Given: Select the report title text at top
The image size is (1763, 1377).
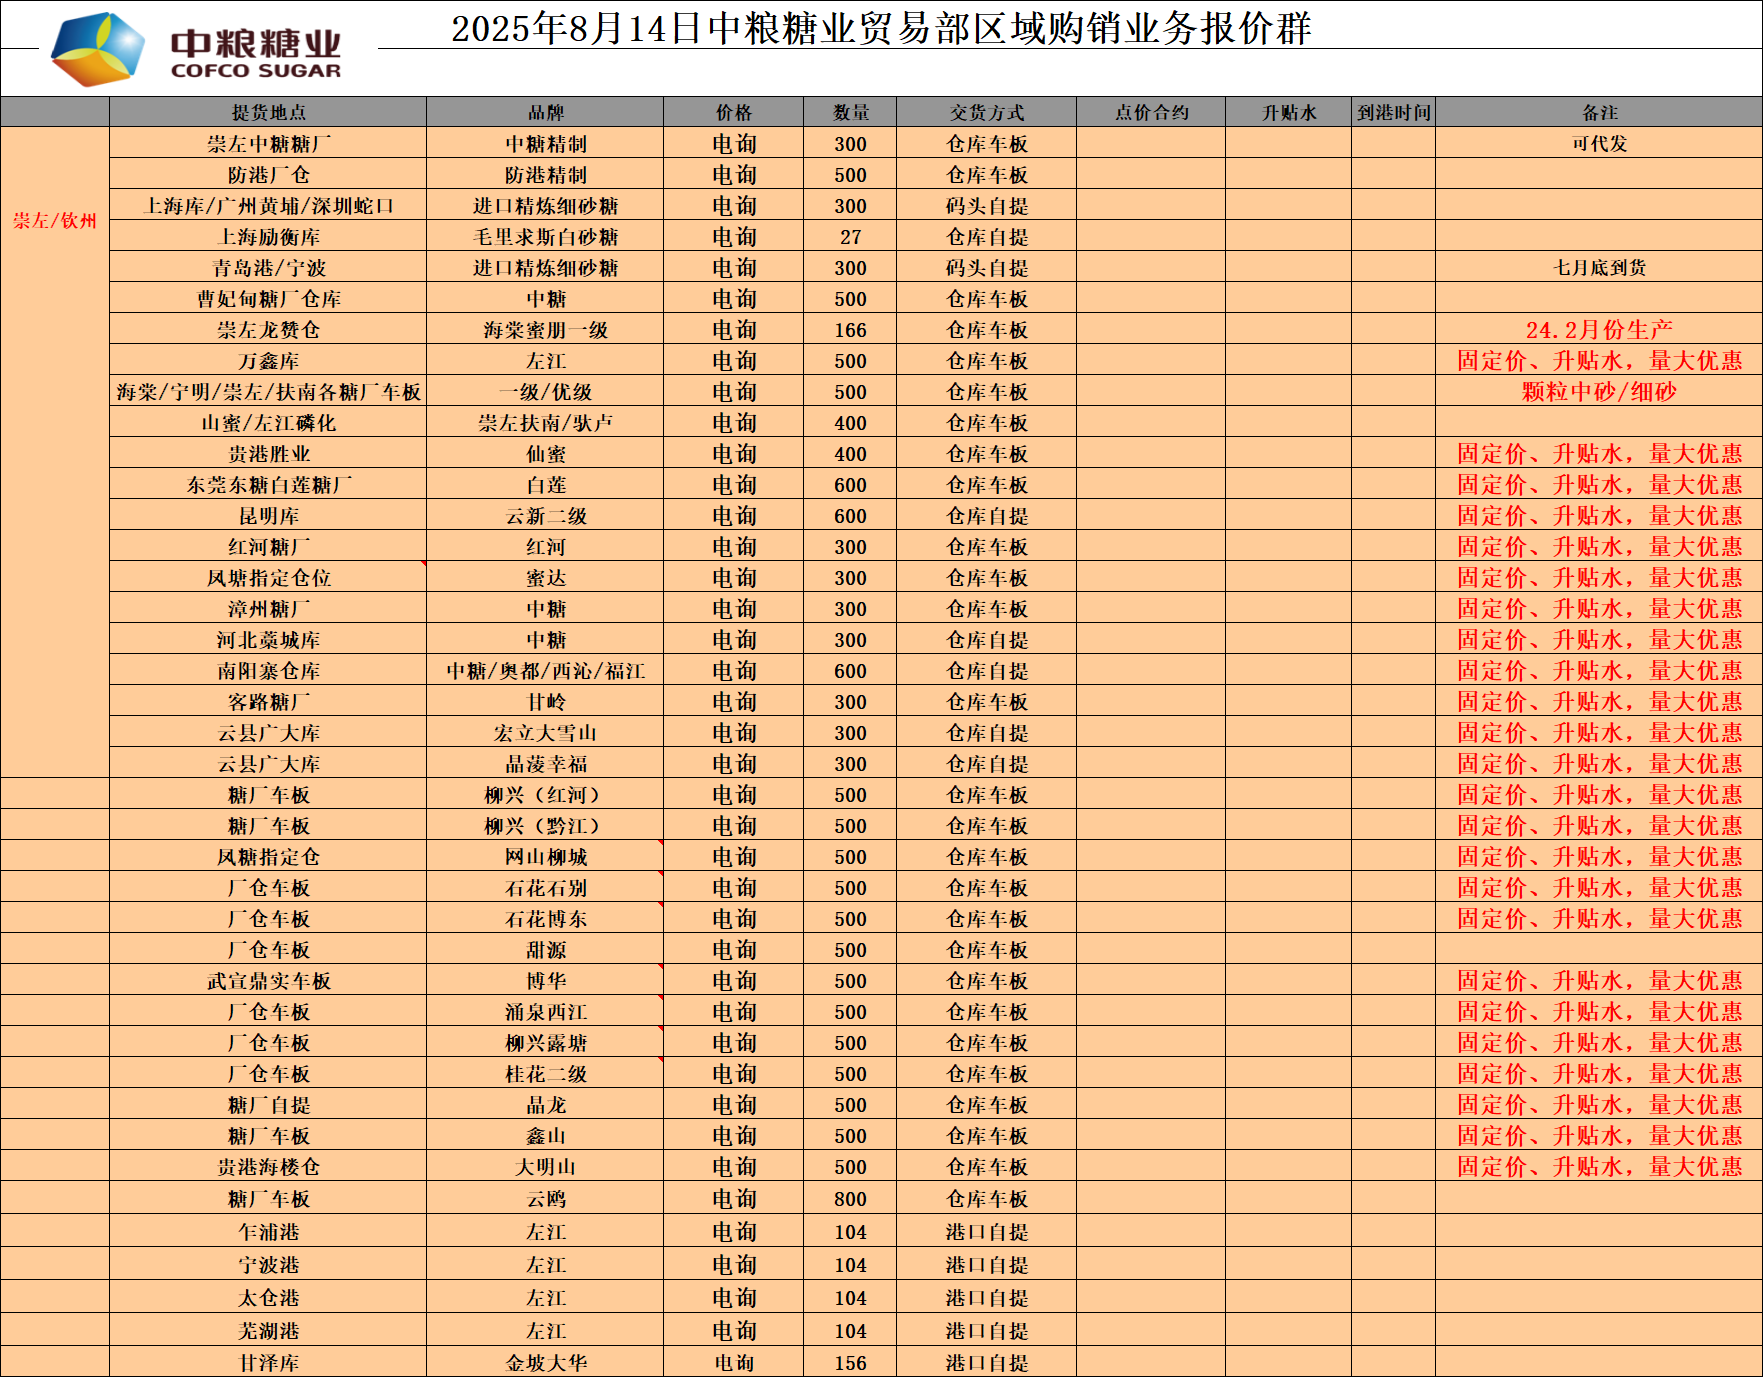Looking at the screenshot, I should (x=880, y=28).
